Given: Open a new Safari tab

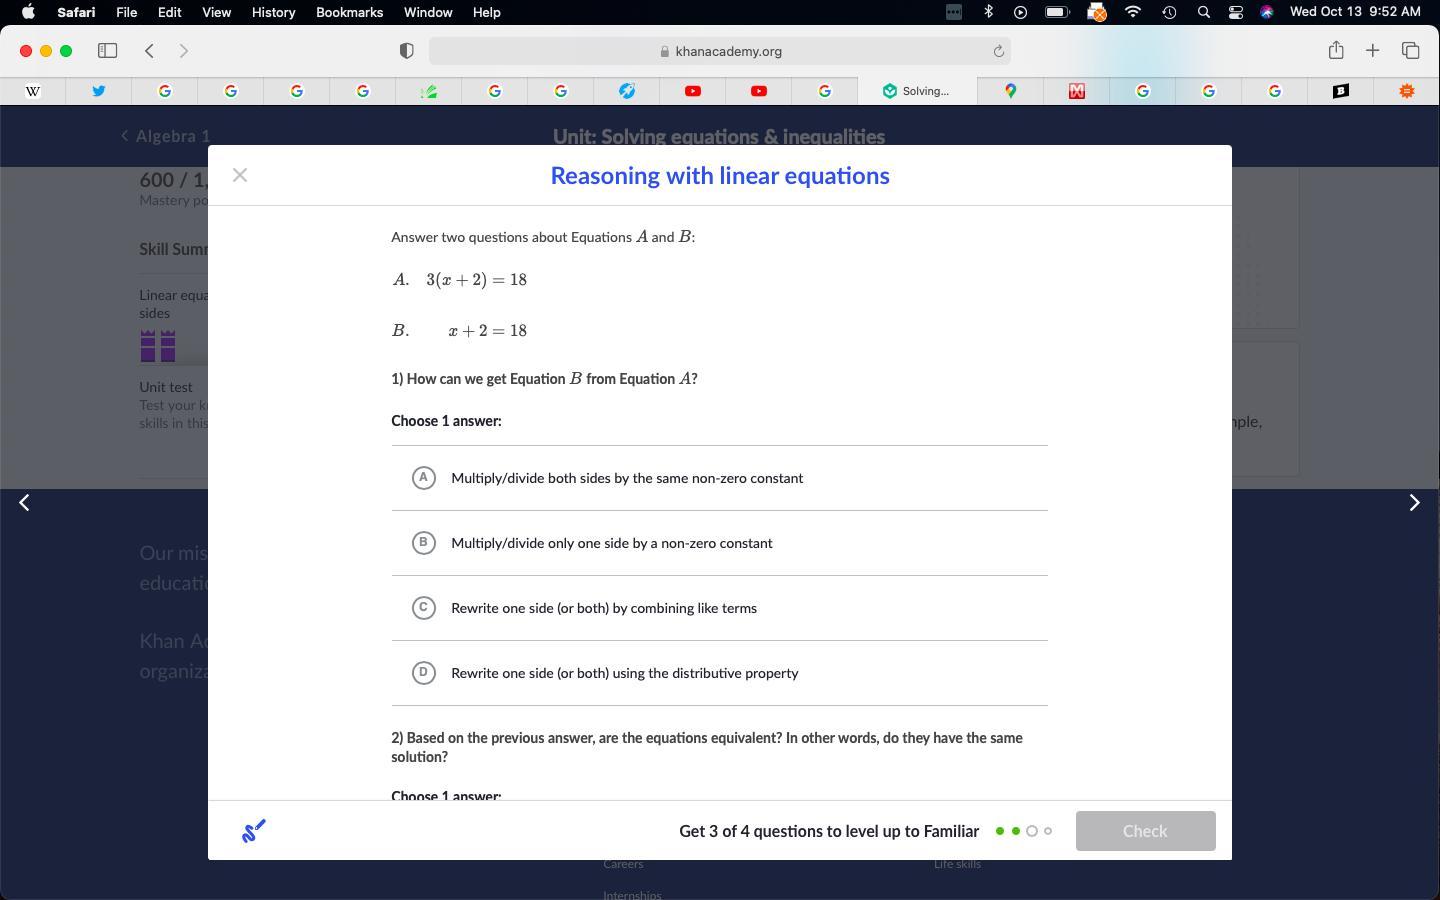Looking at the screenshot, I should point(1373,50).
